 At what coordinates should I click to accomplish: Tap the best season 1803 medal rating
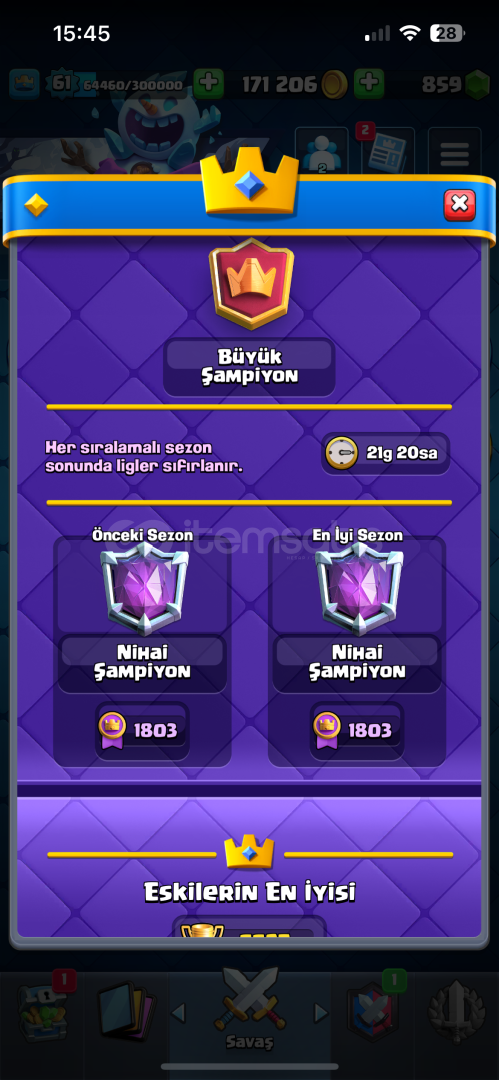(357, 730)
